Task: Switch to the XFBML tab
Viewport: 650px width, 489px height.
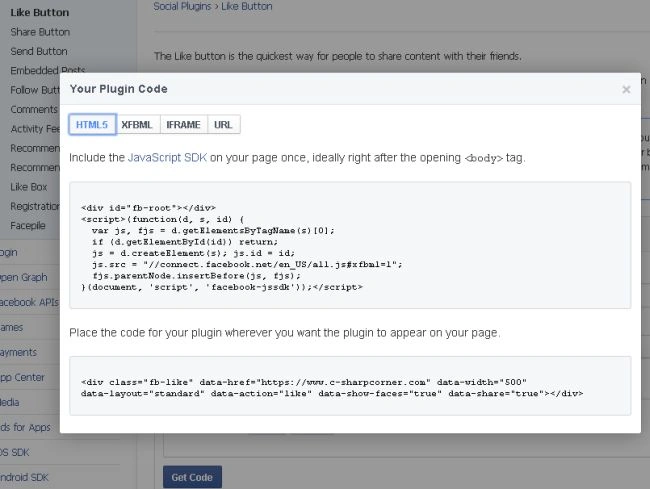Action: pyautogui.click(x=137, y=124)
